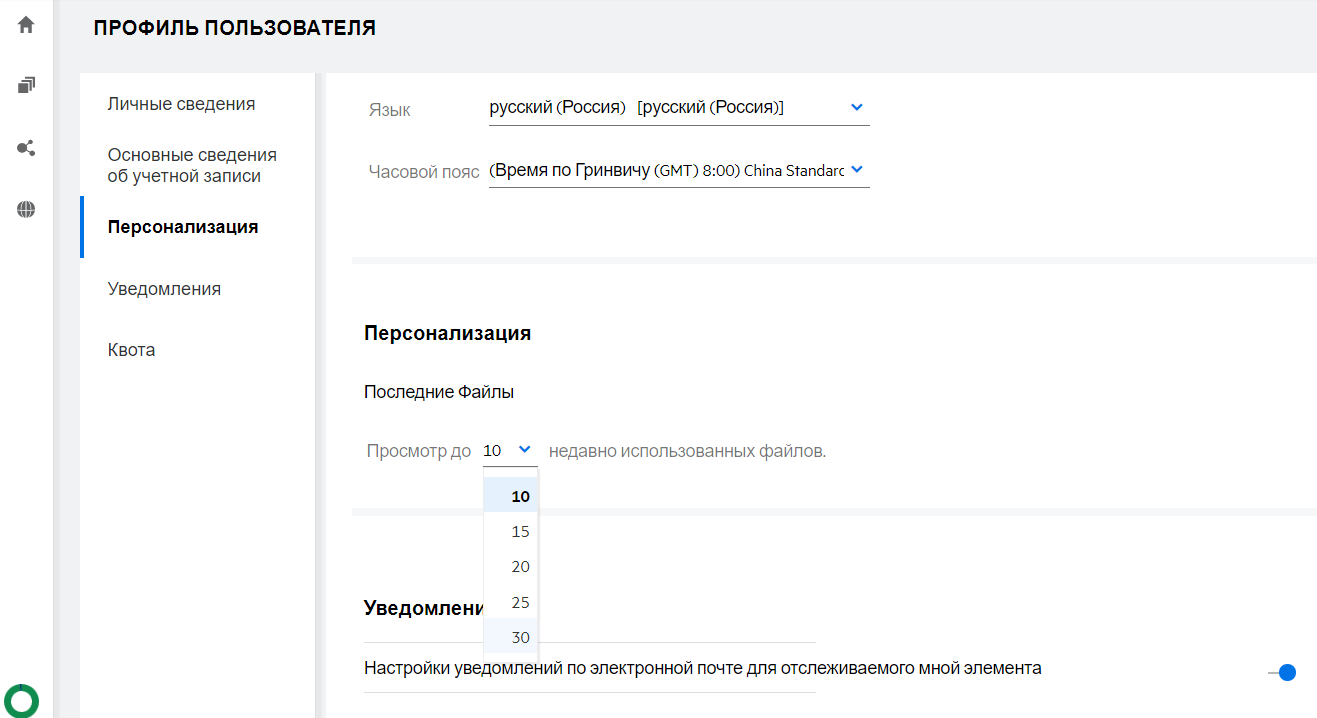
Task: Choose 20 from the dropdown options
Action: tap(520, 567)
